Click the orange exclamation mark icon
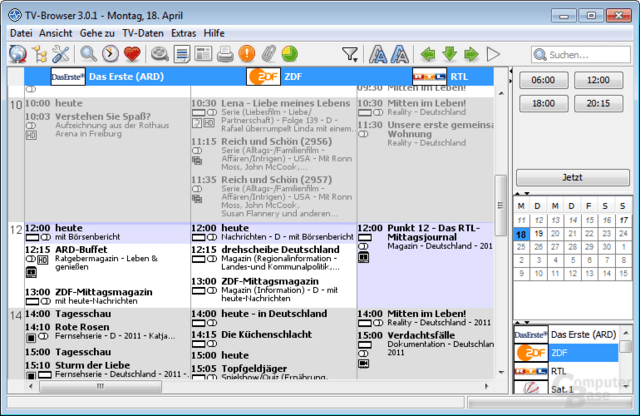The width and height of the screenshot is (640, 416). tap(247, 54)
